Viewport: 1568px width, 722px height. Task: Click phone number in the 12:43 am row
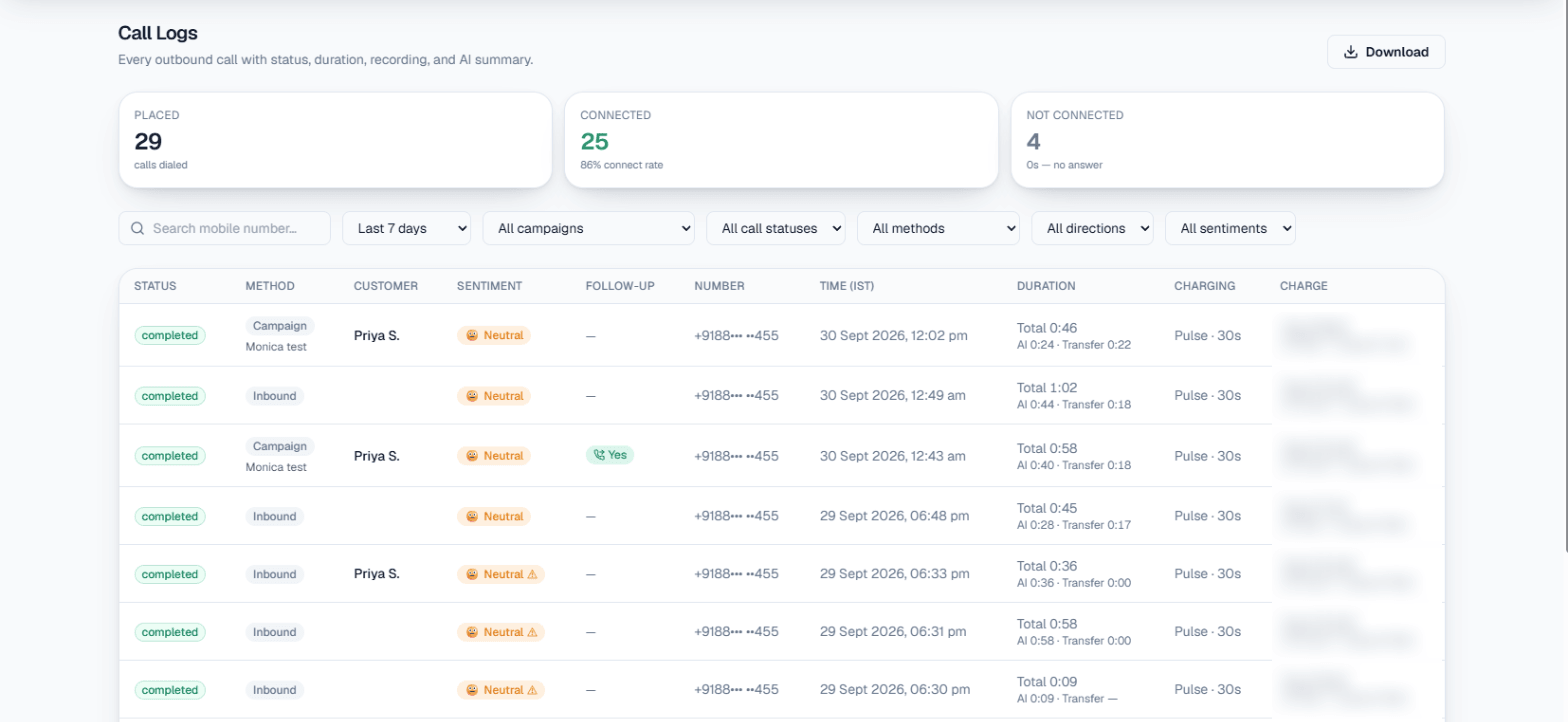[736, 456]
